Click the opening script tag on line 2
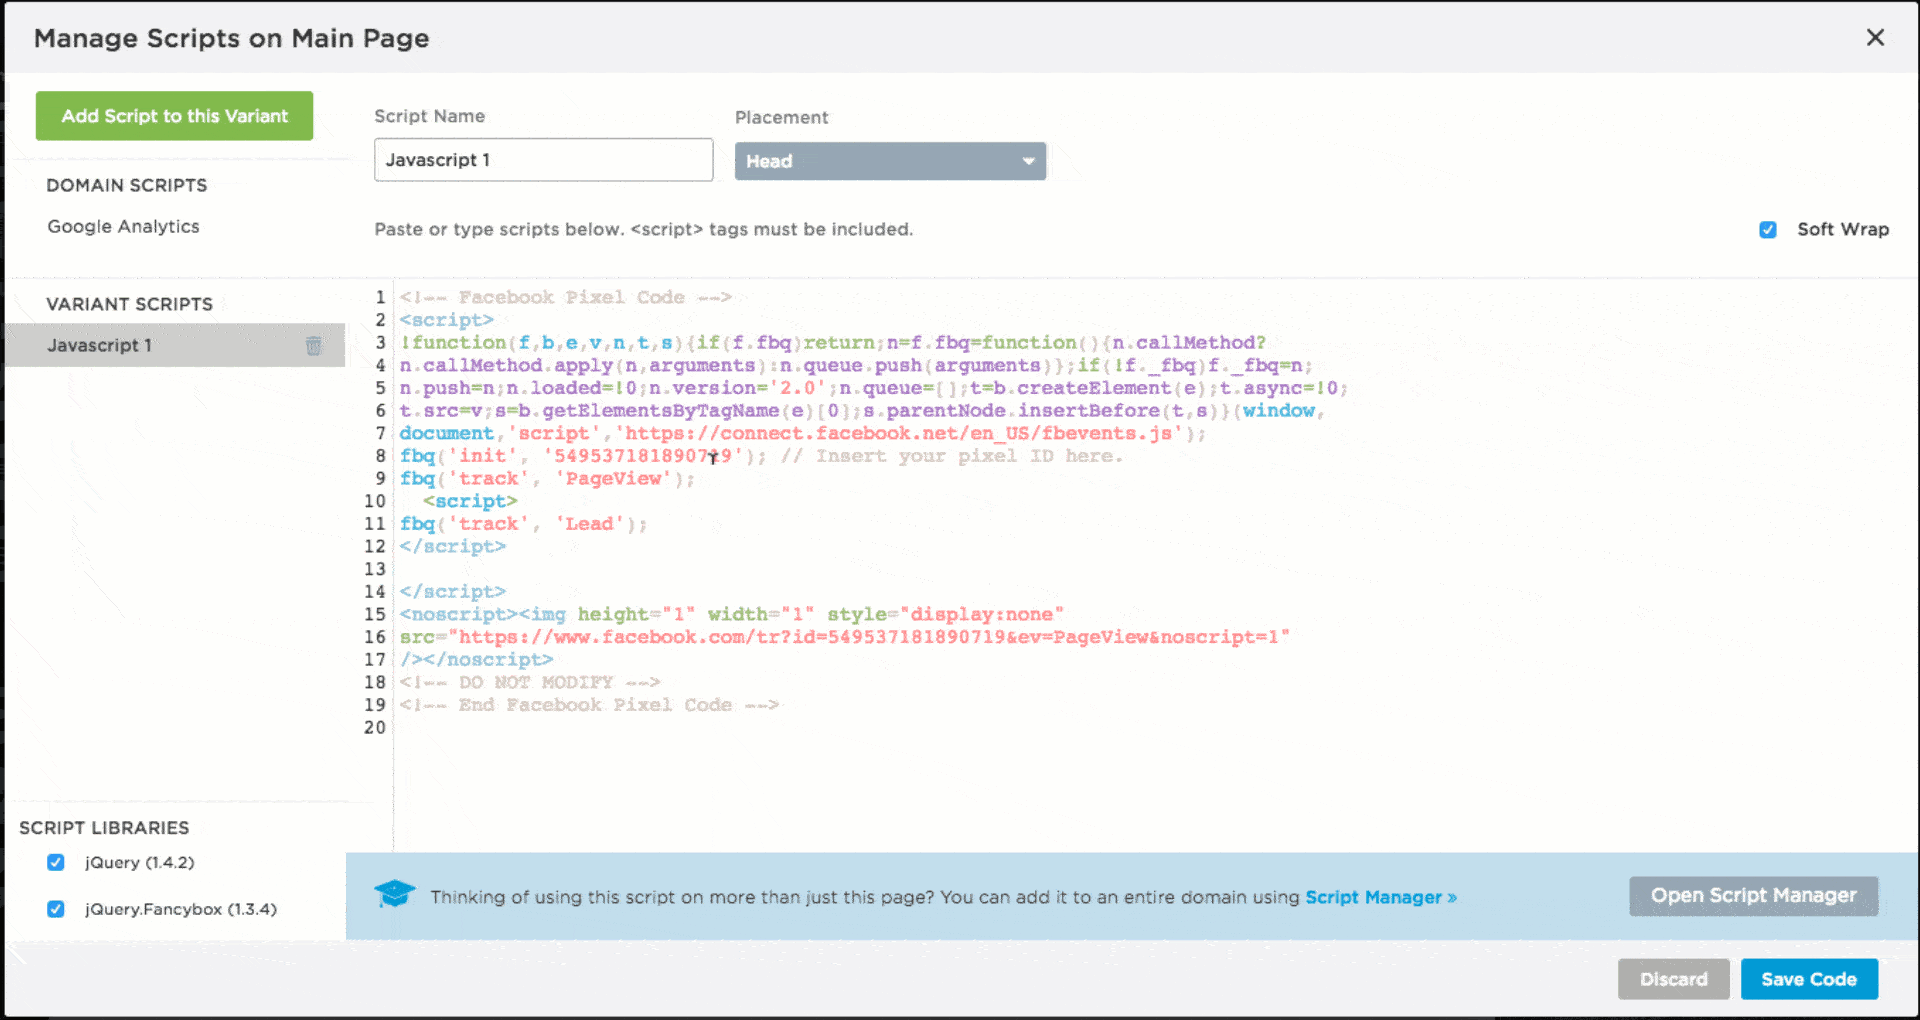 pyautogui.click(x=447, y=320)
